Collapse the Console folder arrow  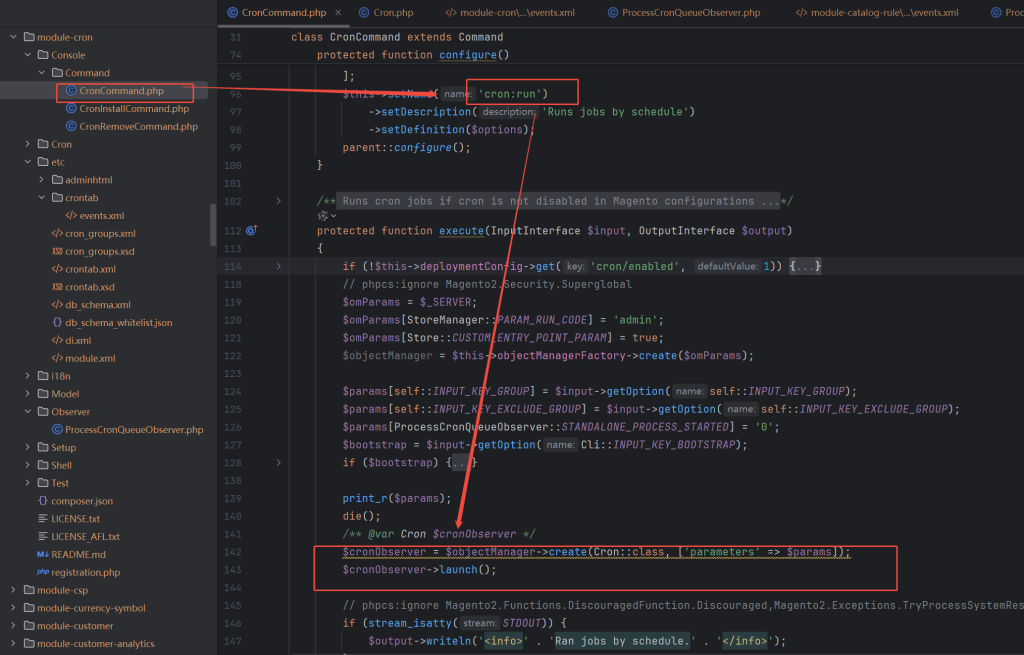coord(27,55)
